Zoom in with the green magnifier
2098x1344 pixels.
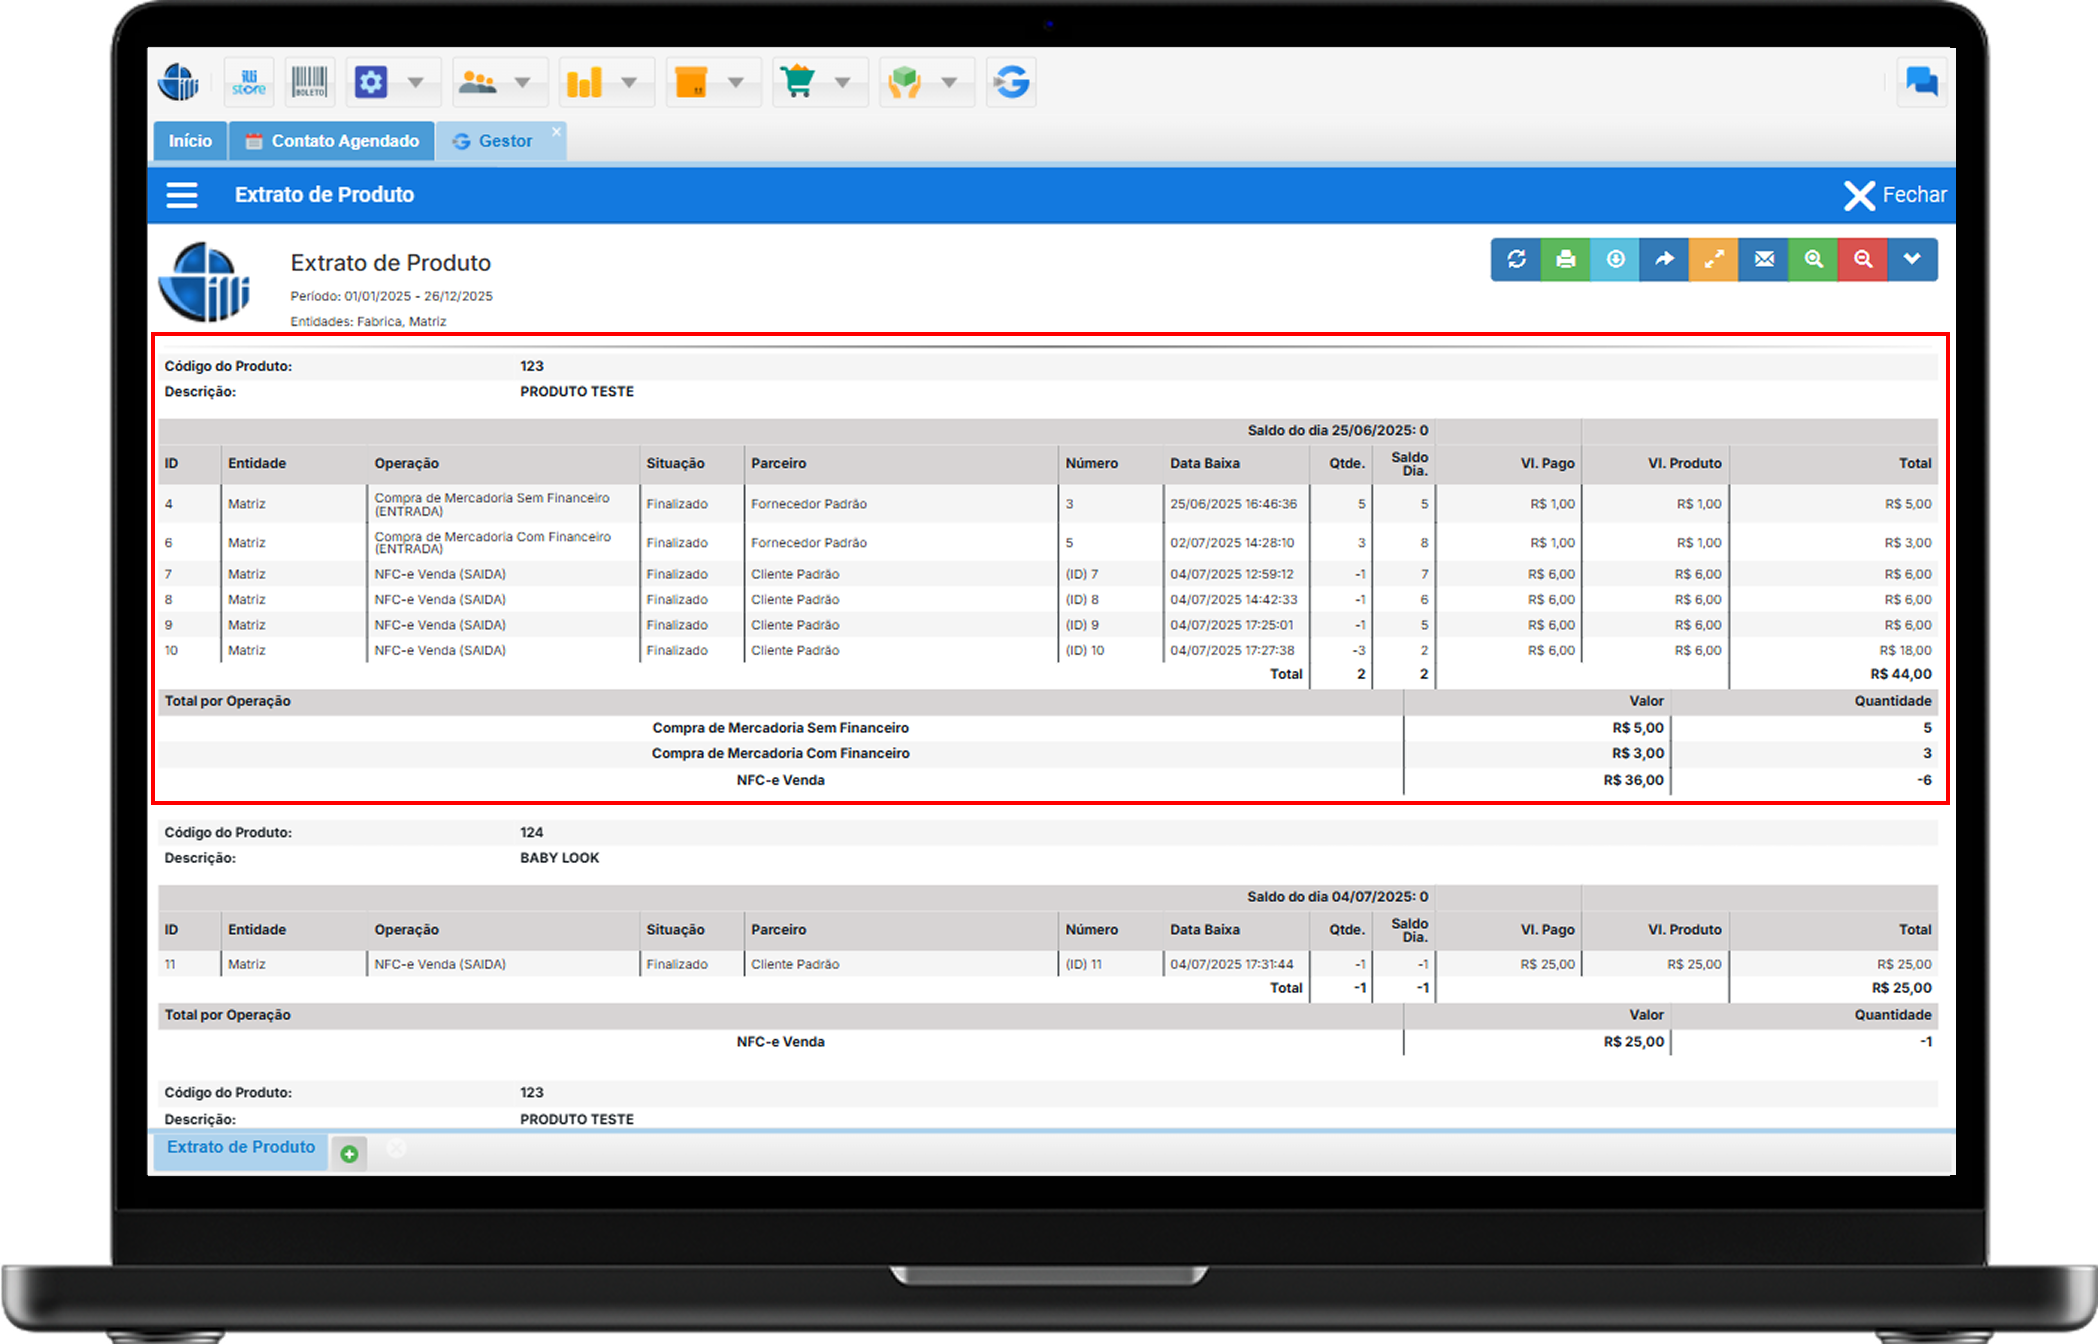point(1813,260)
